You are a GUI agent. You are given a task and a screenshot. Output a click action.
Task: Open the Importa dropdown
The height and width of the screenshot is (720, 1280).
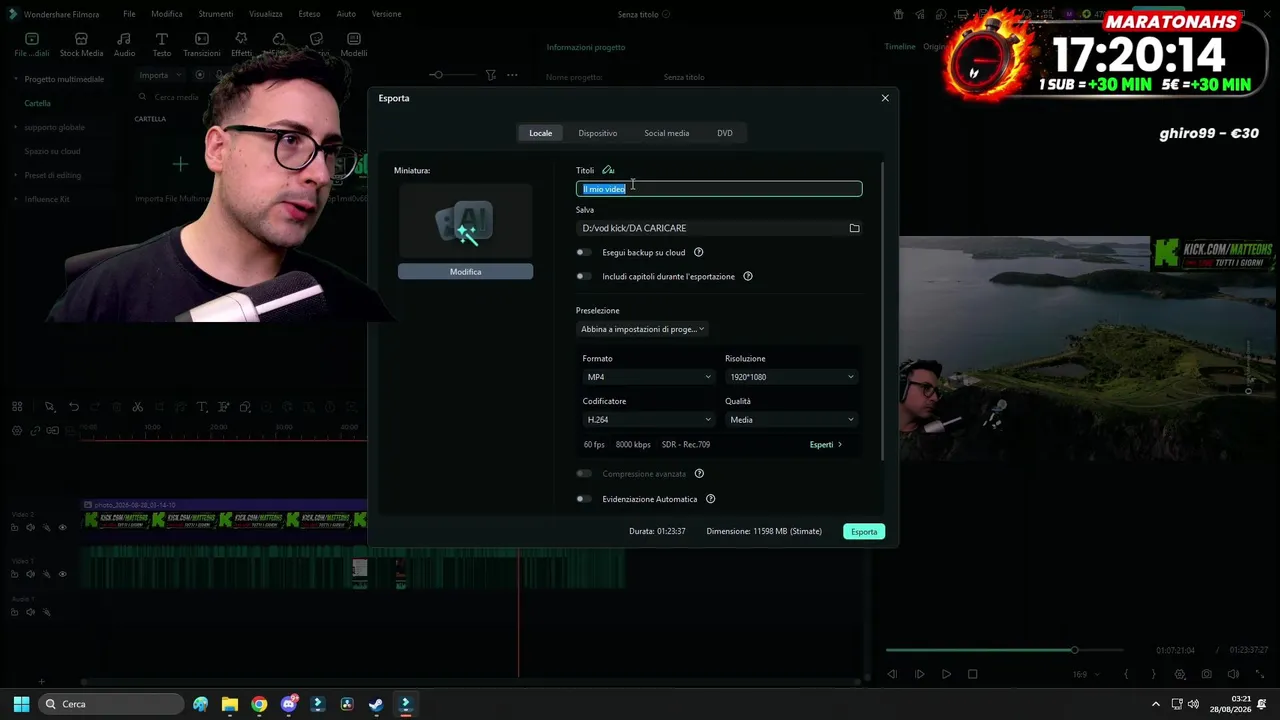tap(160, 75)
